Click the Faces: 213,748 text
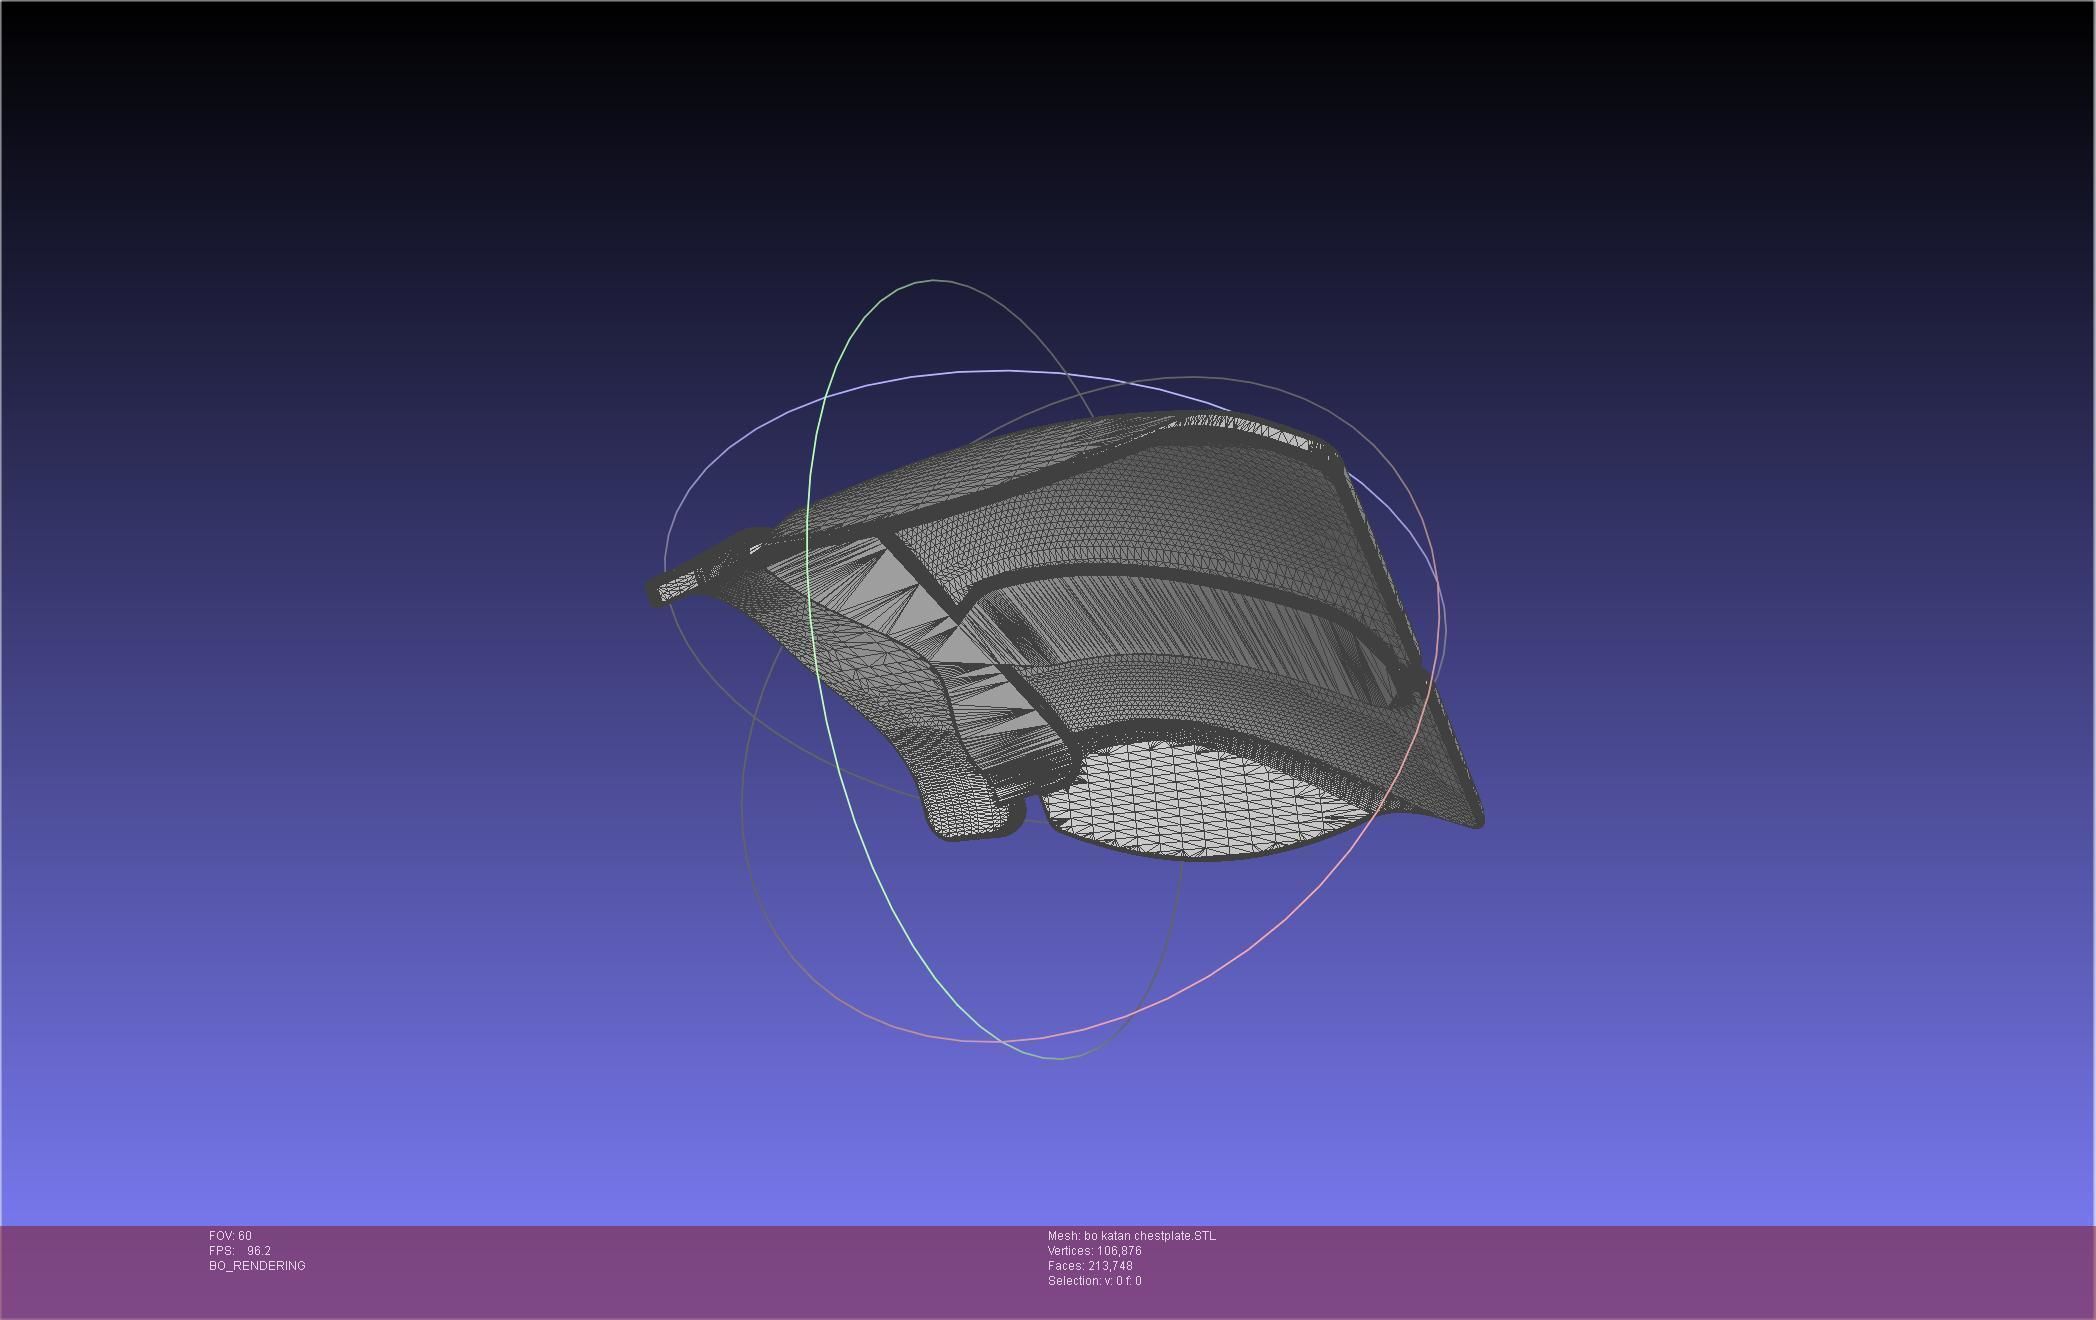Screen dimensions: 2096x1320 point(1090,1266)
